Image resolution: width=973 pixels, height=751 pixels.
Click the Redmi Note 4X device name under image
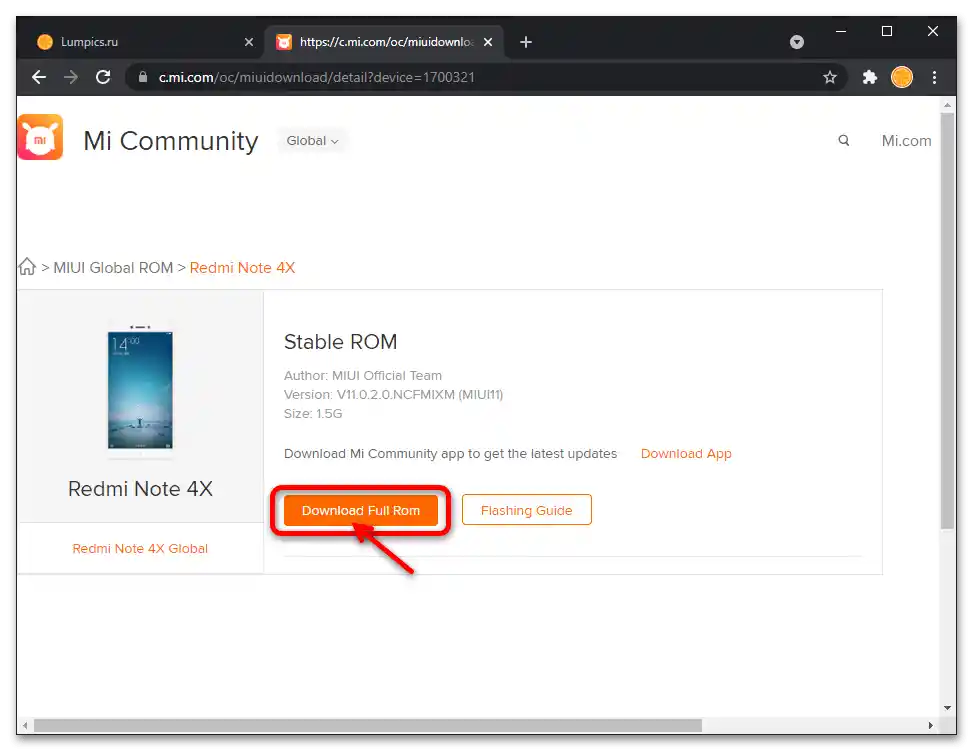(140, 488)
